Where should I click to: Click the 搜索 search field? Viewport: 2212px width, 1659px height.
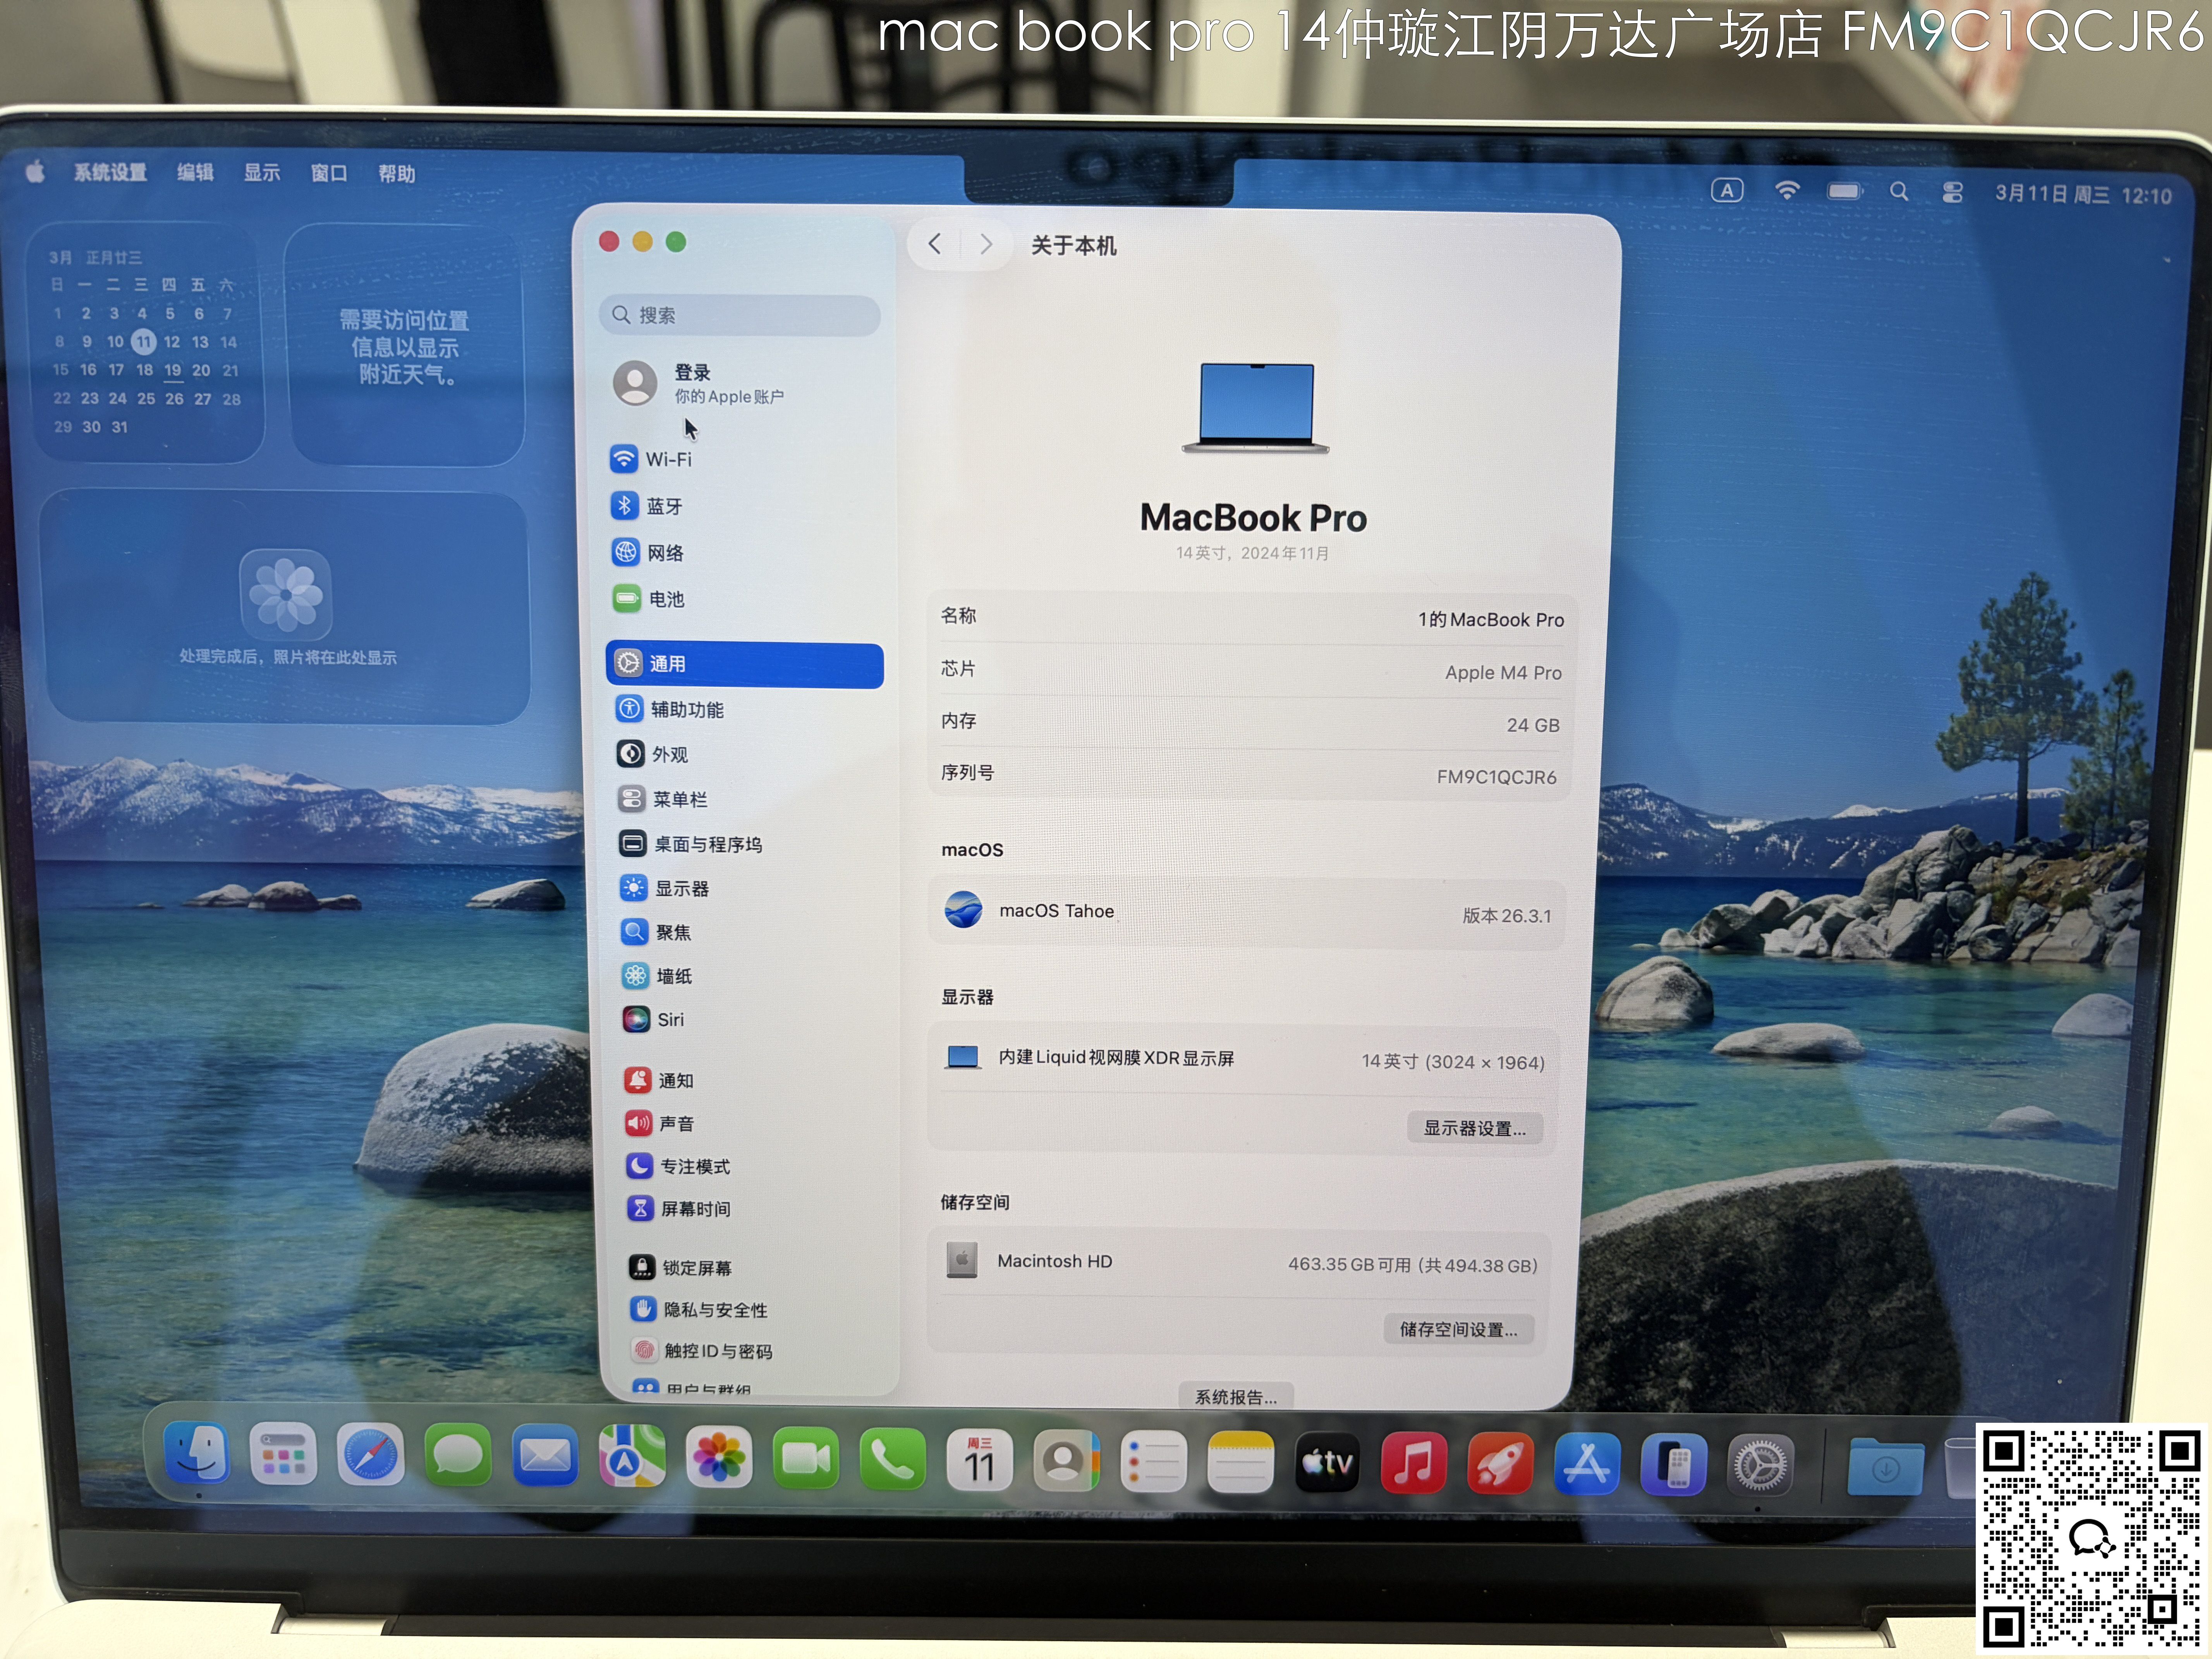[740, 315]
